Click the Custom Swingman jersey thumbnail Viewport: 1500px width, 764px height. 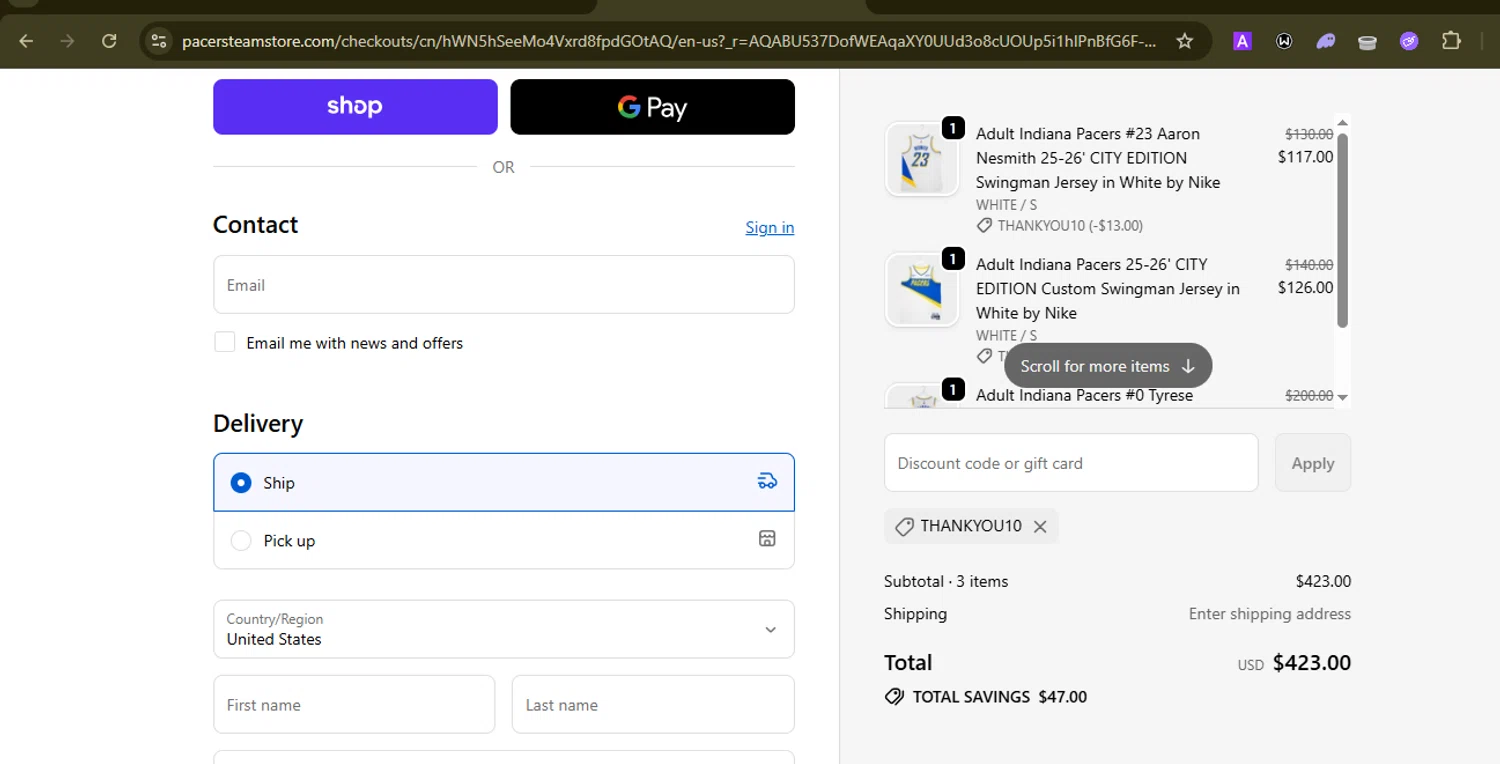point(922,289)
